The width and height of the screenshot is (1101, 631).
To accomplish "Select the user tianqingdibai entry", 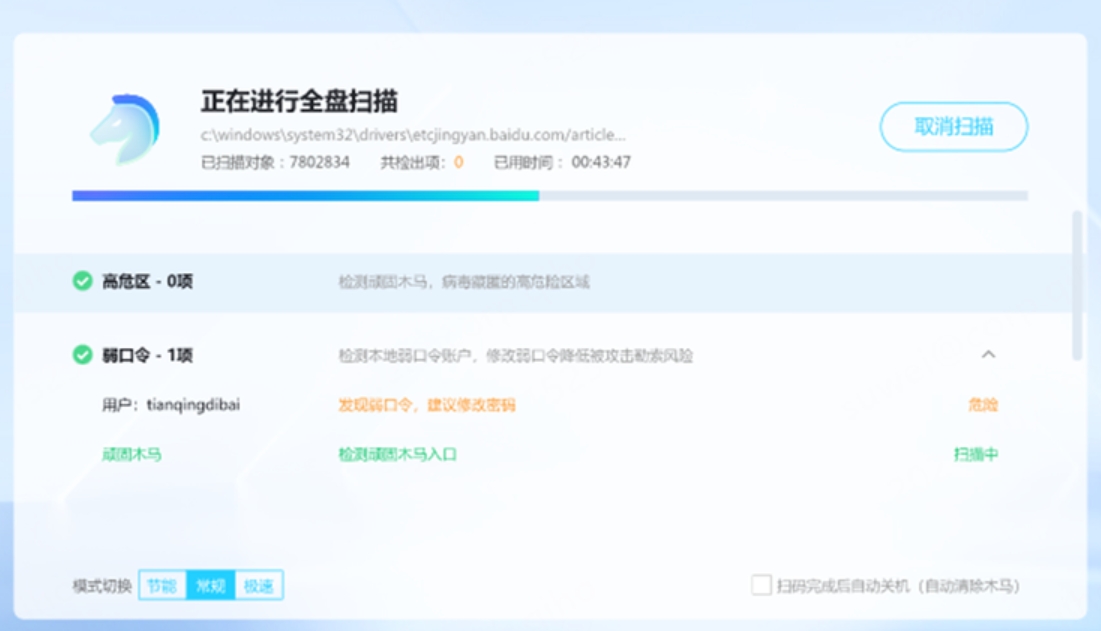I will tap(171, 405).
